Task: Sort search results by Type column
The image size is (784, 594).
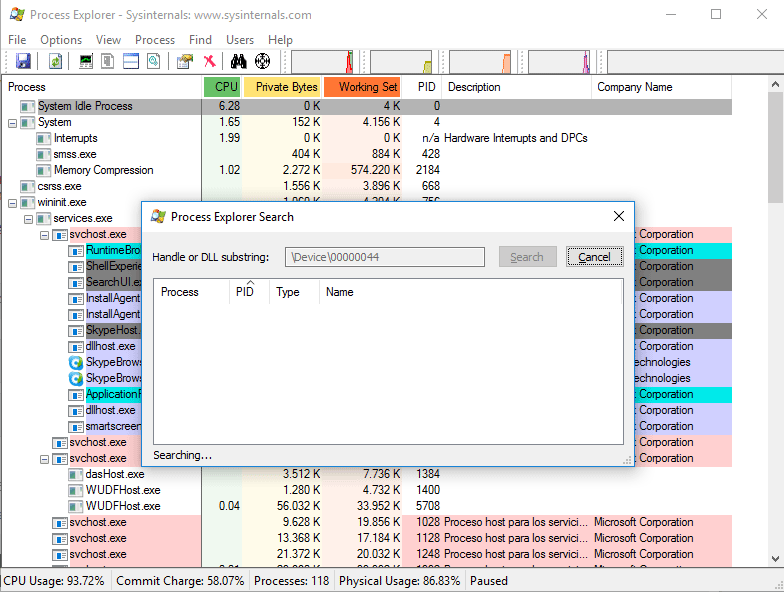Action: tap(294, 292)
